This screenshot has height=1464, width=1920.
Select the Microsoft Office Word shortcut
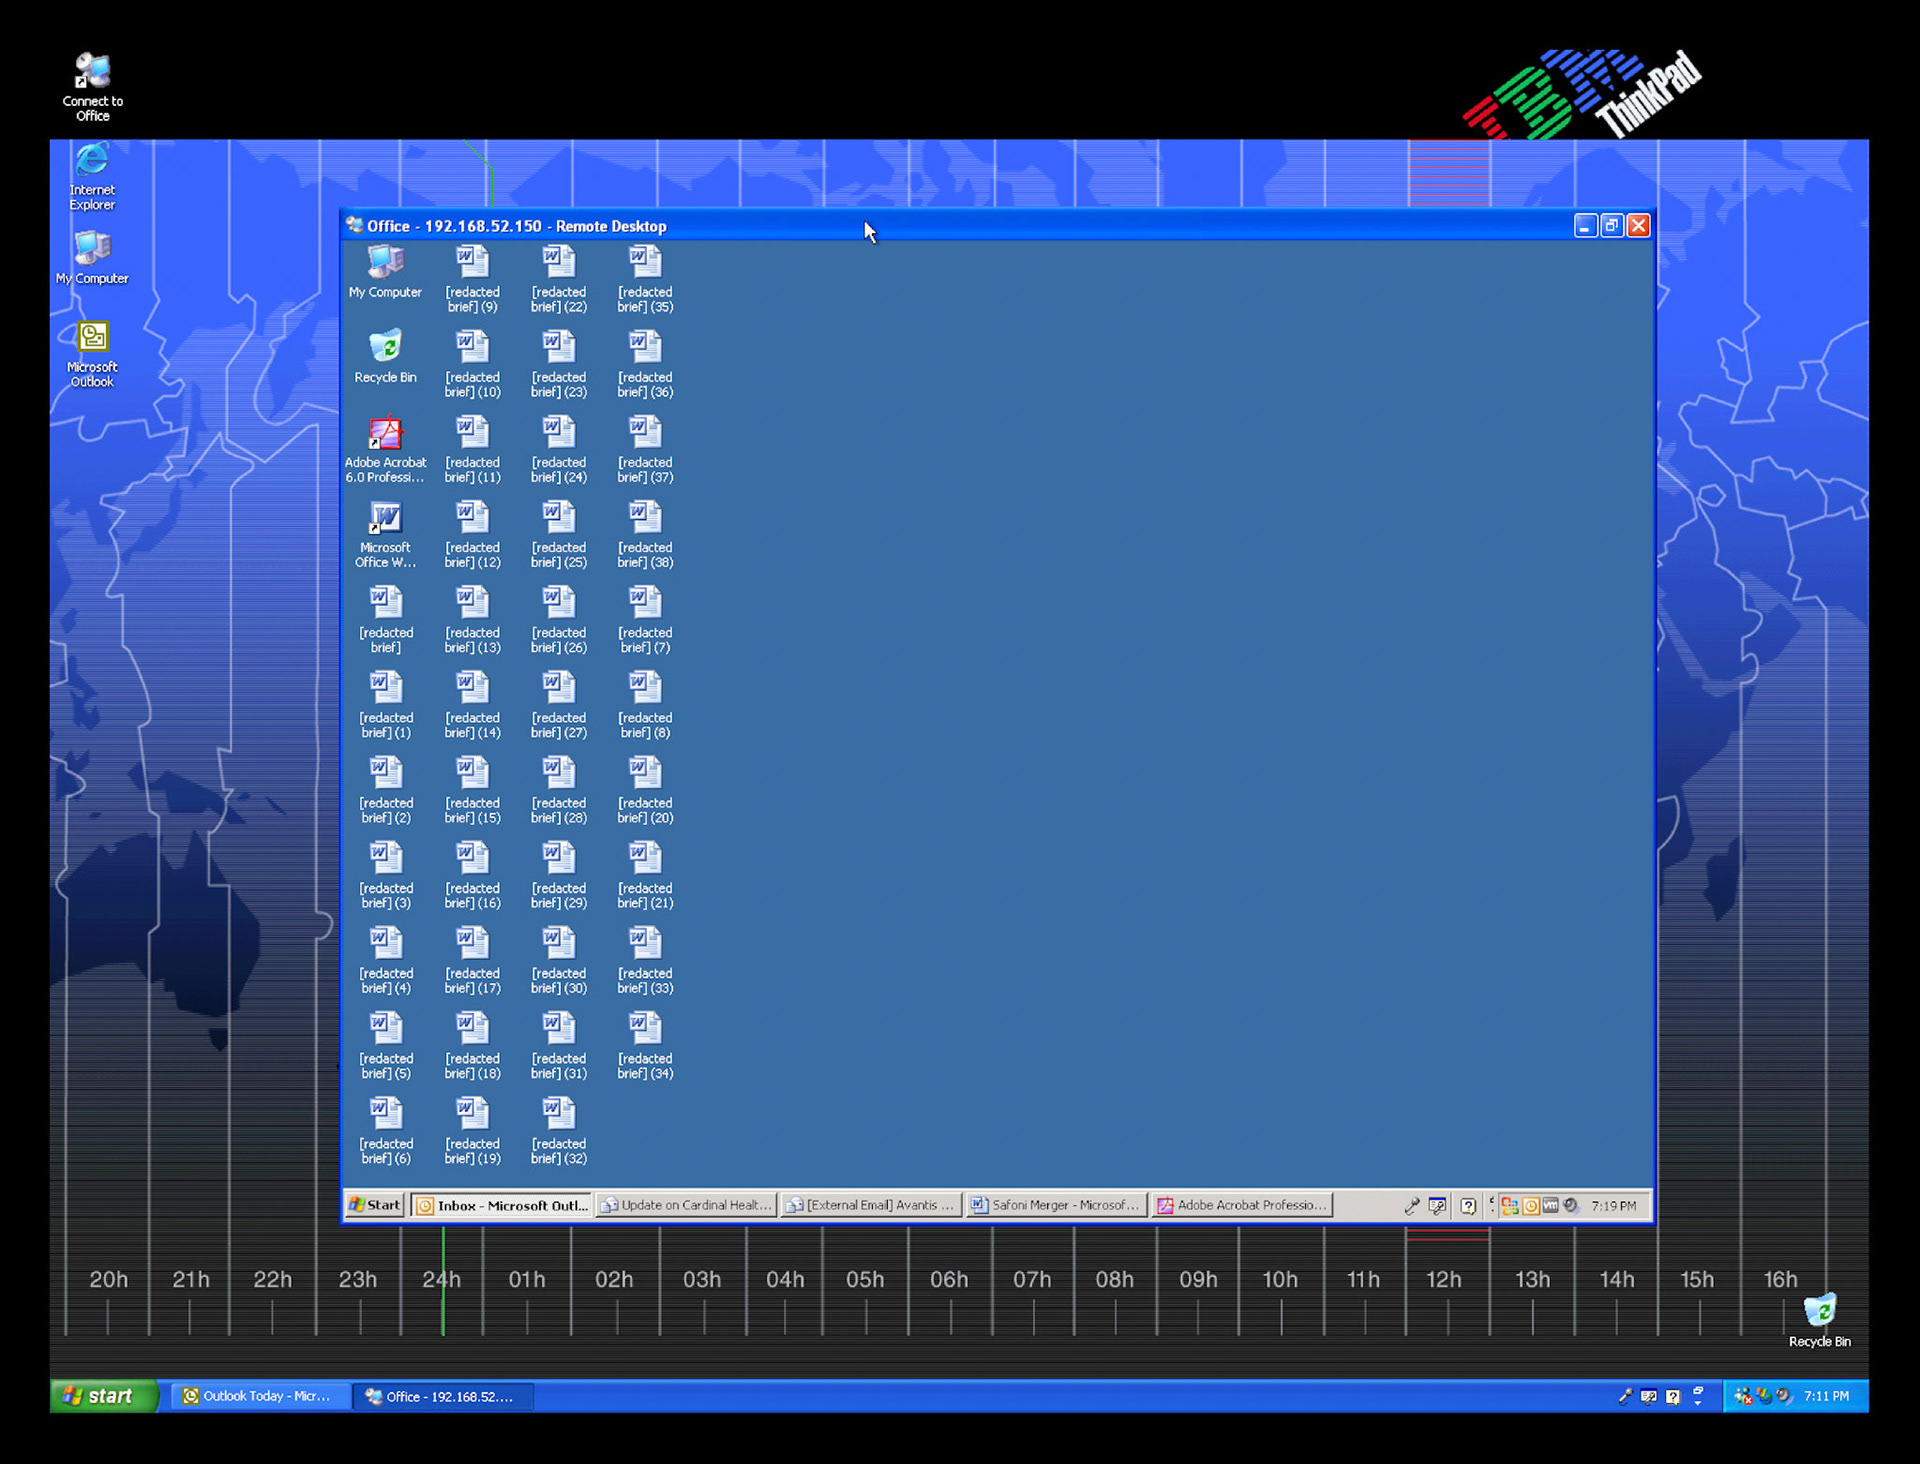coord(385,519)
